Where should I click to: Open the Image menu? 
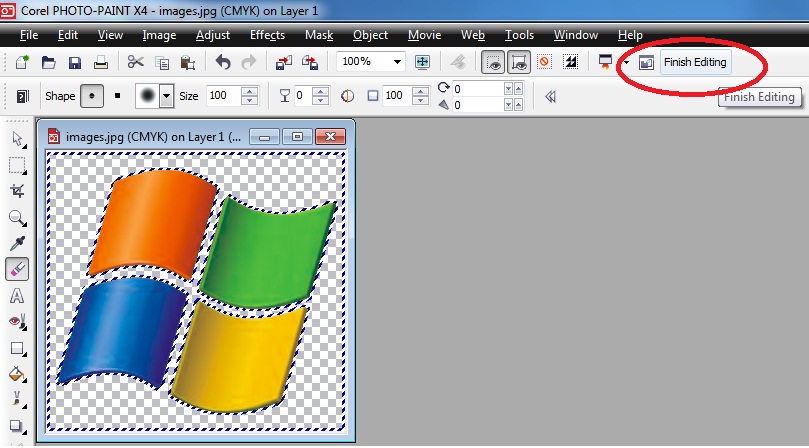[x=159, y=35]
